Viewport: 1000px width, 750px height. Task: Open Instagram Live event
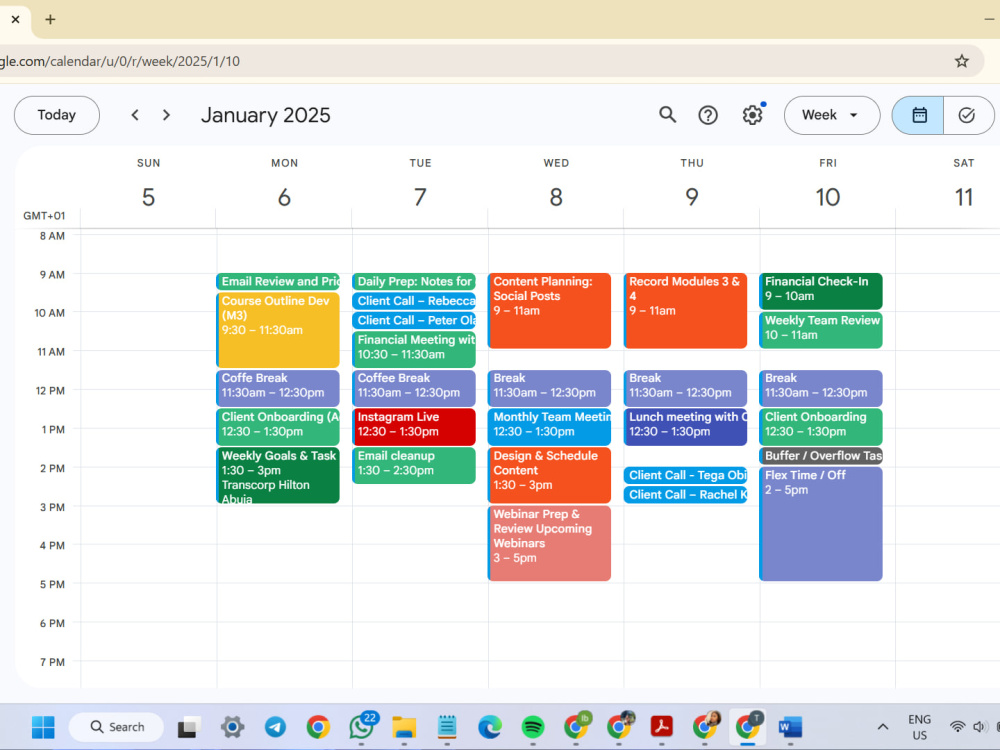(414, 427)
